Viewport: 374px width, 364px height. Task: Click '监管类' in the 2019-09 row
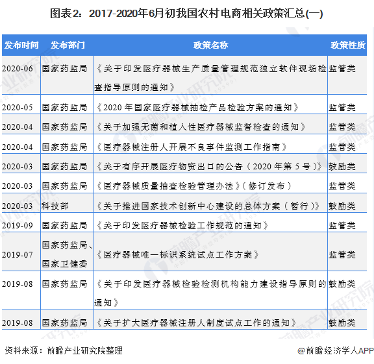click(342, 225)
